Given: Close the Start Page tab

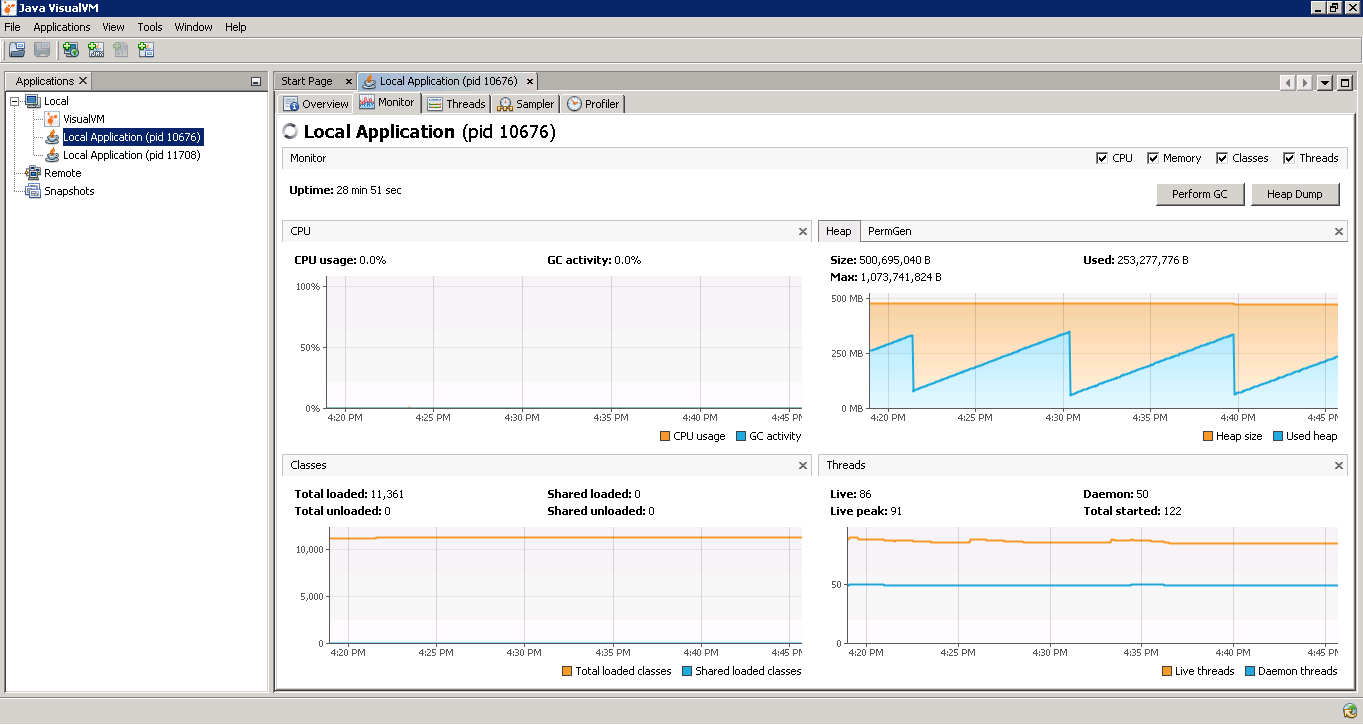Looking at the screenshot, I should (349, 81).
